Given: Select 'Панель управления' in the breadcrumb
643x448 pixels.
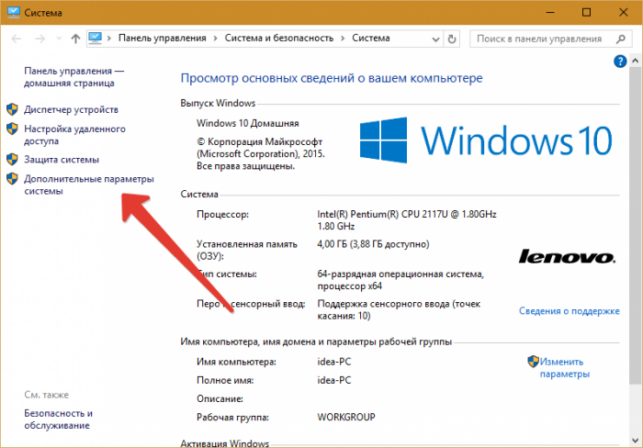Looking at the screenshot, I should [162, 38].
